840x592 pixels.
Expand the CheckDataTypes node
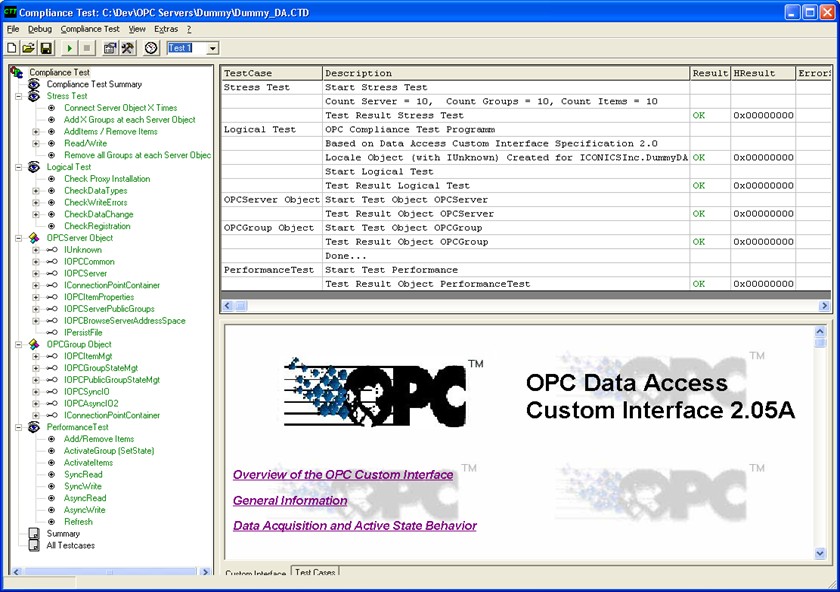(36, 191)
